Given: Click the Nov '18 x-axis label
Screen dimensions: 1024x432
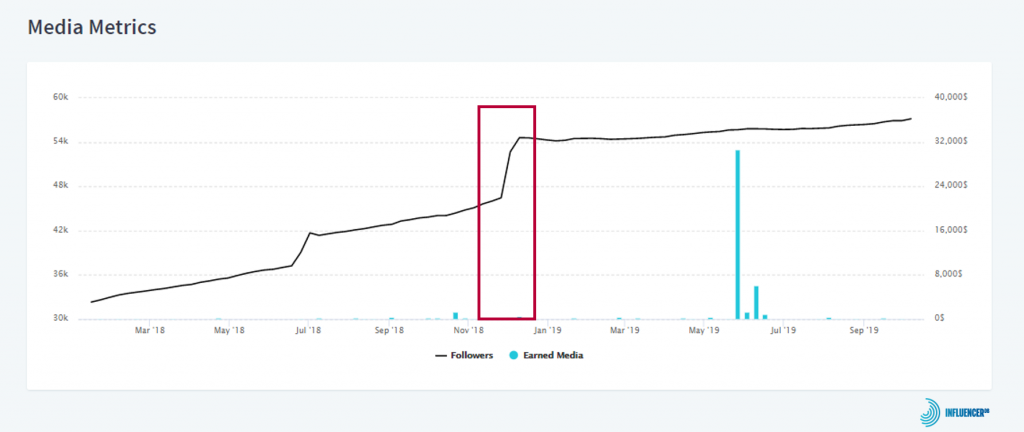Looking at the screenshot, I should click(x=468, y=329).
